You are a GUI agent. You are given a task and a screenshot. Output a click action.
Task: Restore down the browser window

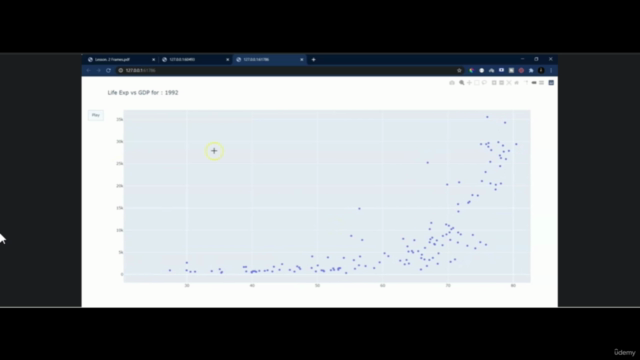tap(536, 59)
